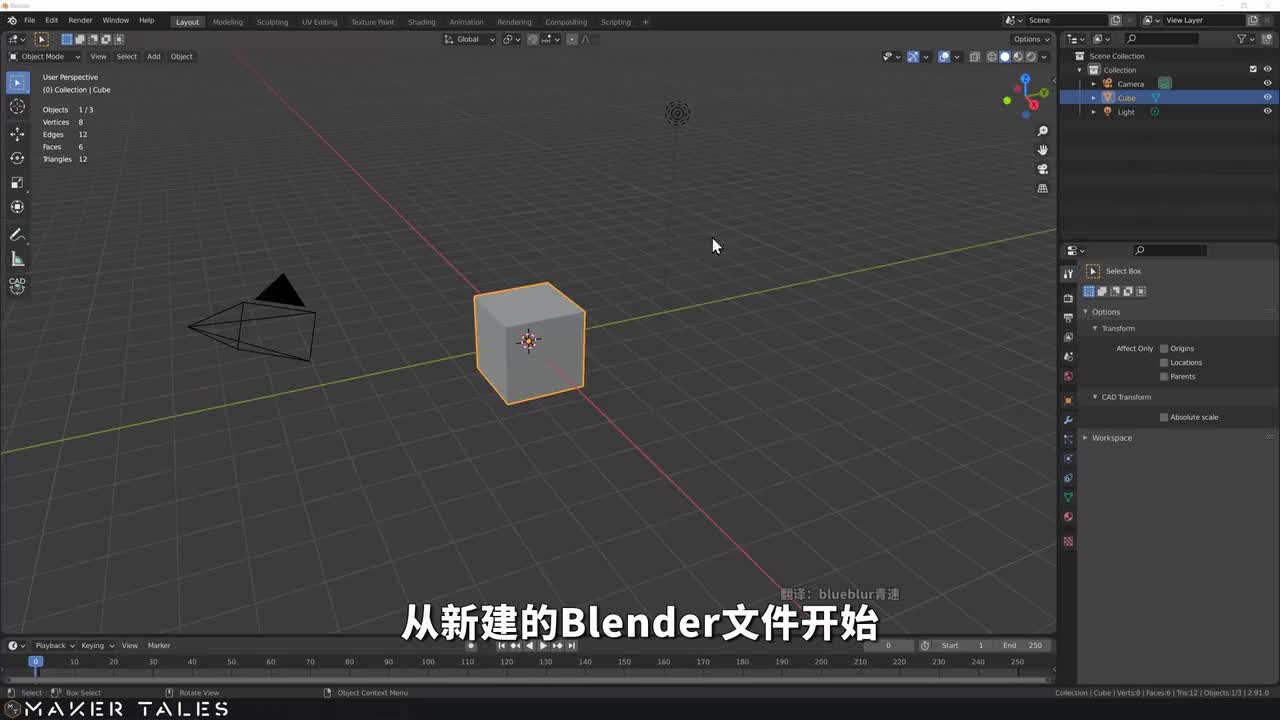Select the Cursor tool in the toolbar
This screenshot has width=1280, height=720.
17,106
